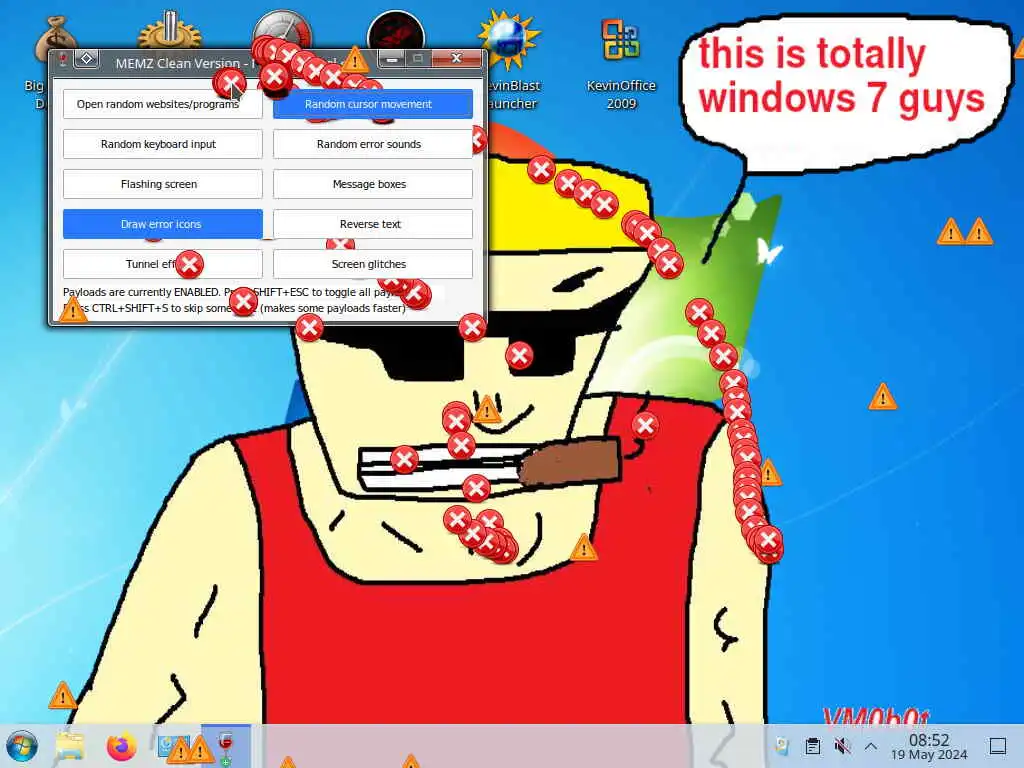1024x768 pixels.
Task: Open the wine-glass window menu icon of MEMZ
Action: click(63, 60)
